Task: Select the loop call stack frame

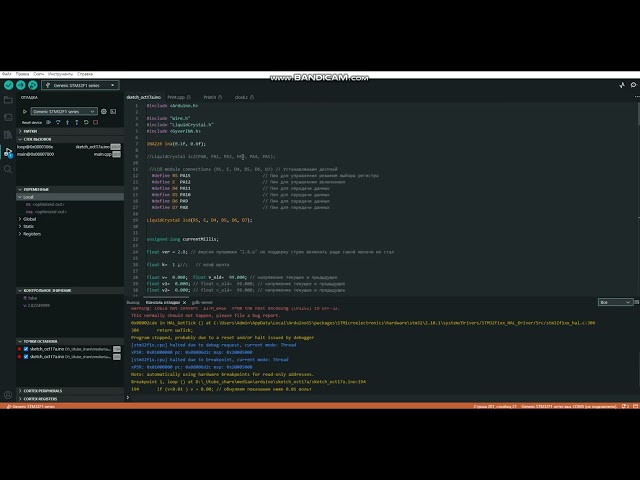Action: (x=69, y=147)
